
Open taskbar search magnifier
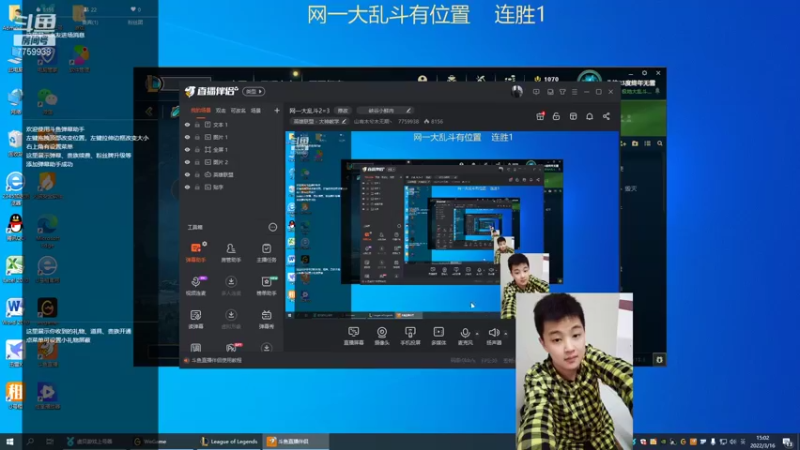coord(30,441)
